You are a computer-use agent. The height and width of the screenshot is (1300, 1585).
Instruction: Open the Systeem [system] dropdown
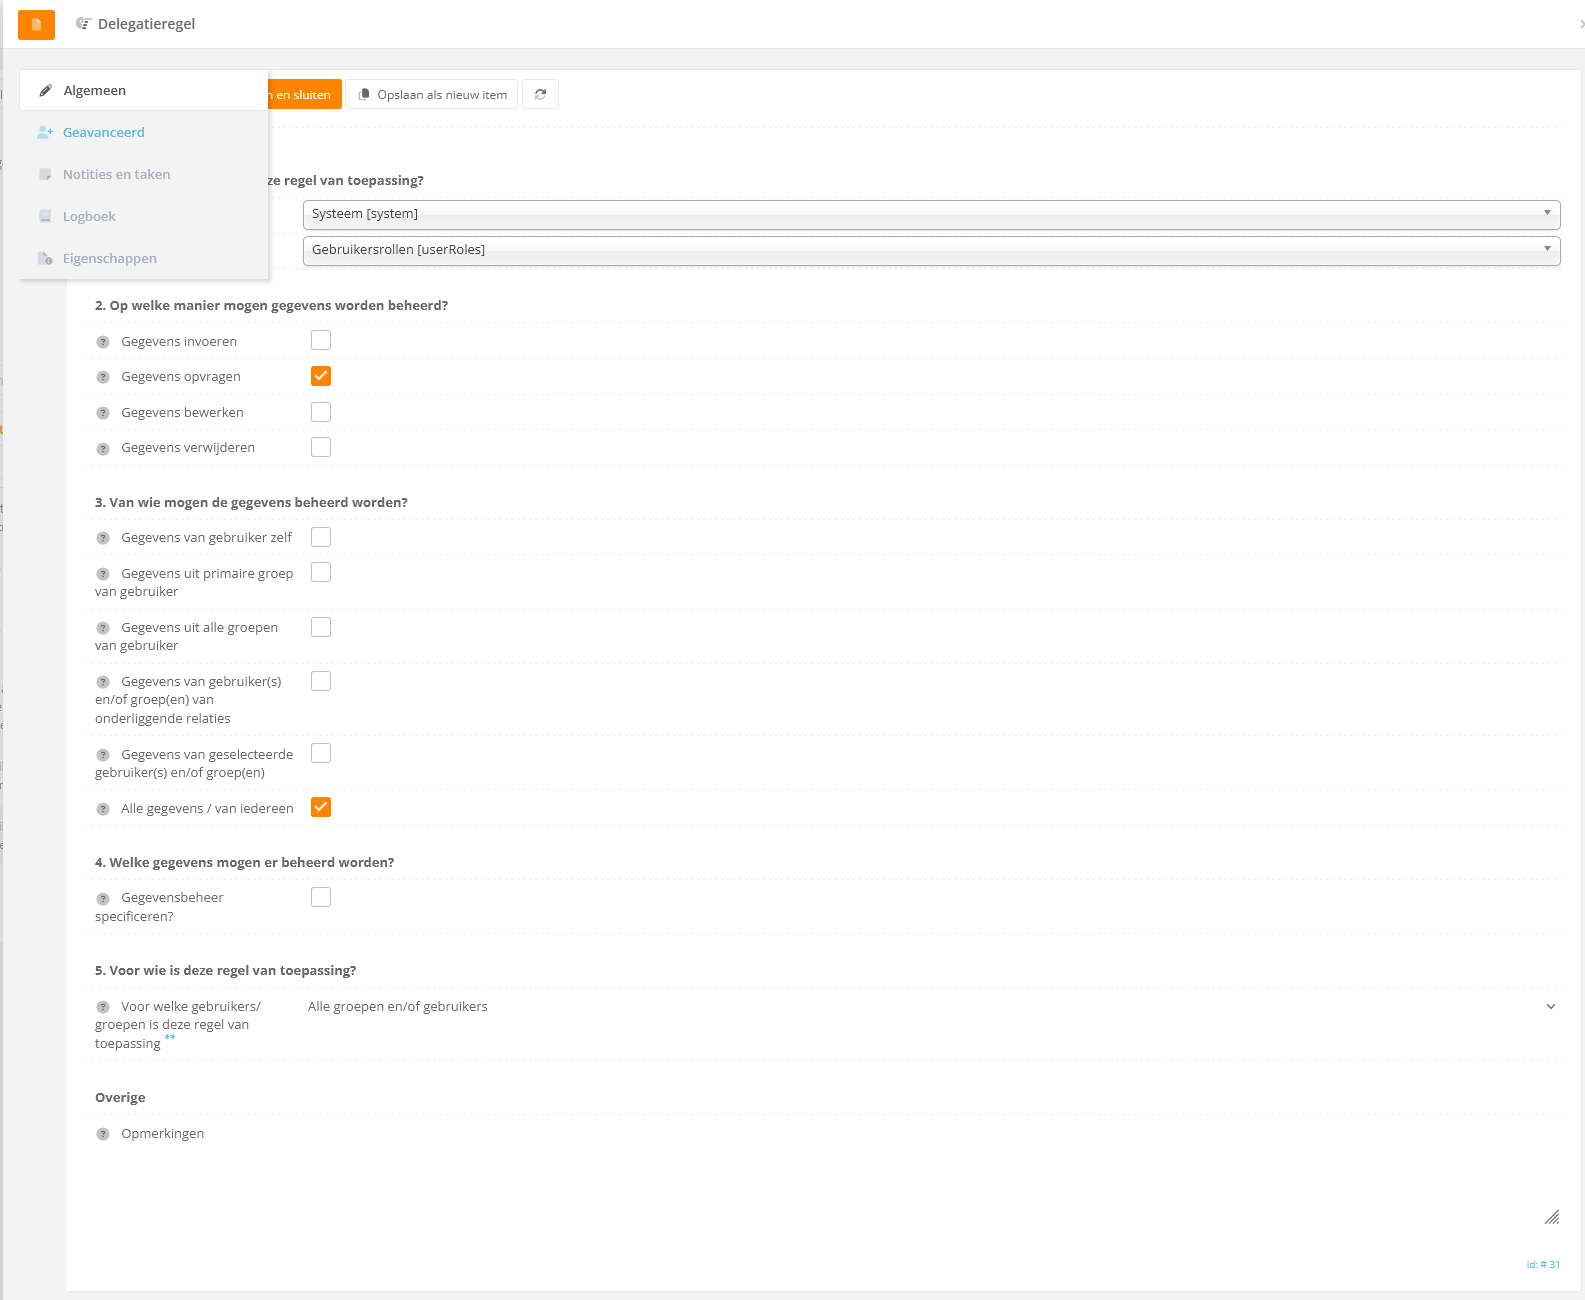pos(930,214)
